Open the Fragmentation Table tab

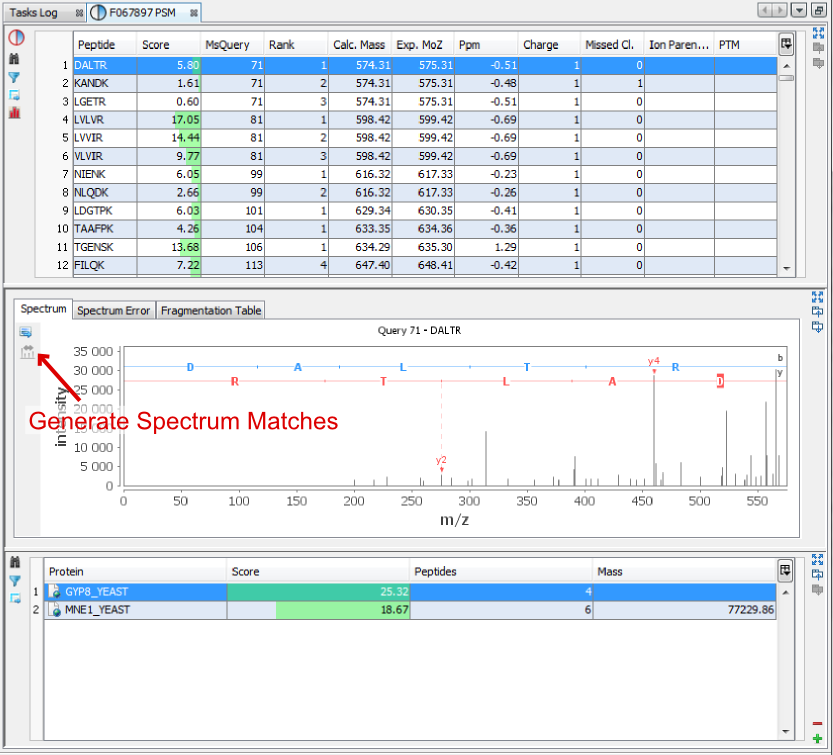pos(211,311)
